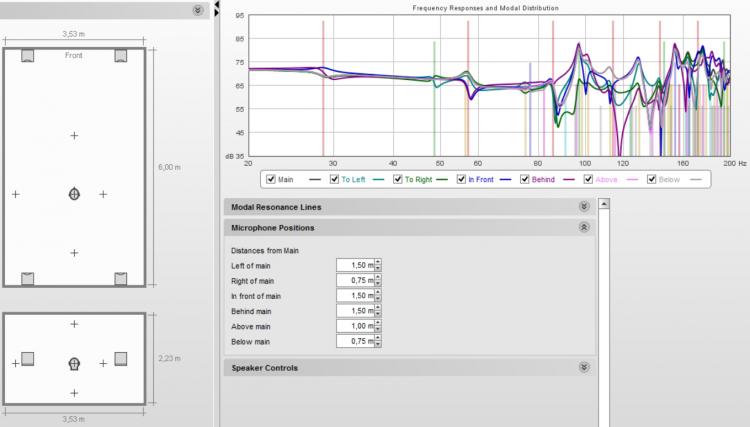Click the listener head in elevation view
Viewport: 750px width, 427px height.
click(x=74, y=363)
